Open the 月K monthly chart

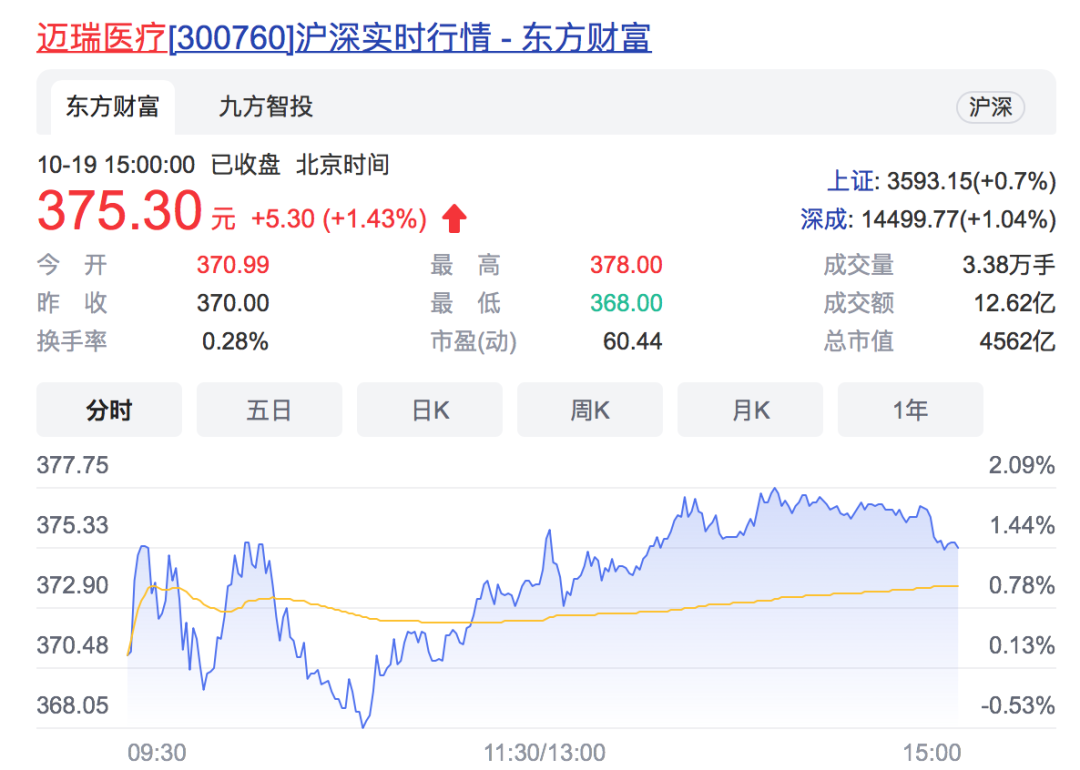click(750, 410)
